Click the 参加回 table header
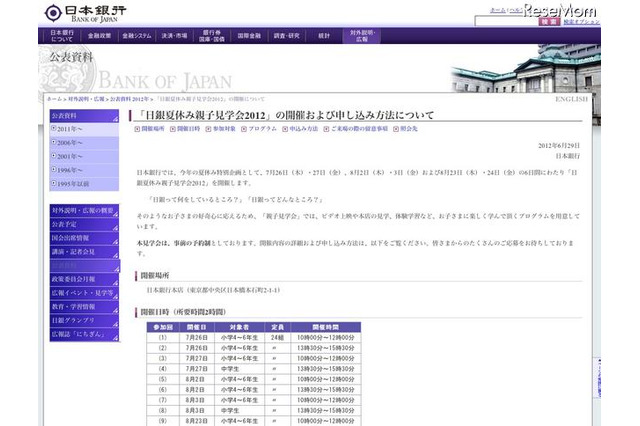The image size is (640, 426). pos(163,327)
